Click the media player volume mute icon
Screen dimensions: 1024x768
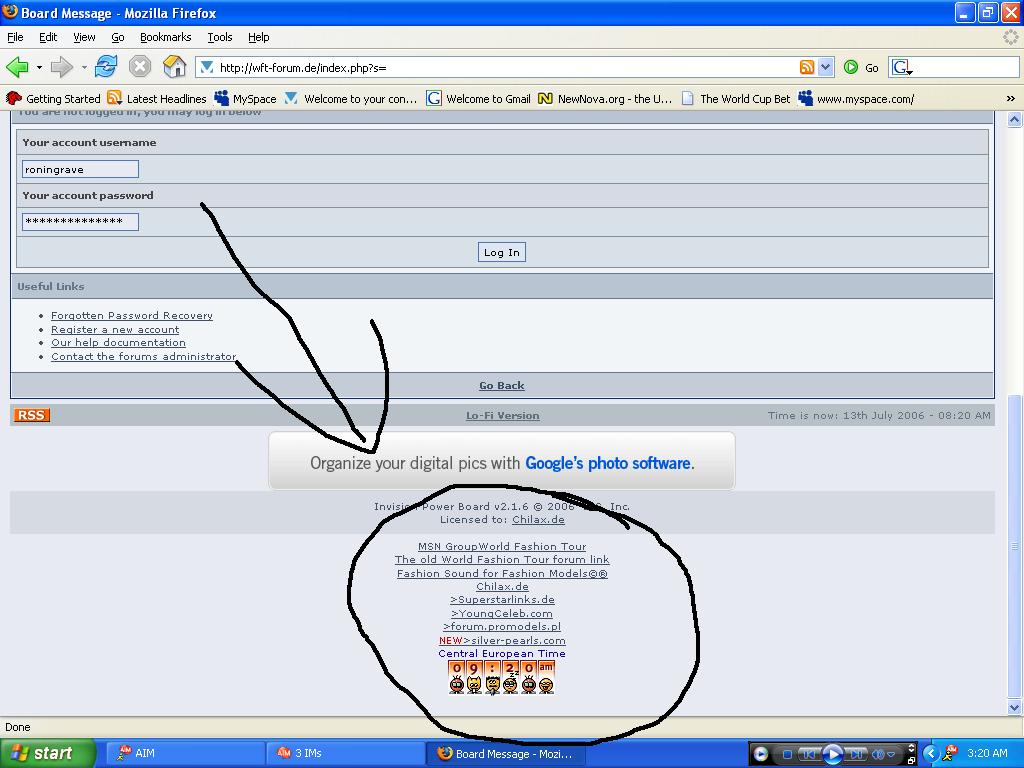point(879,754)
